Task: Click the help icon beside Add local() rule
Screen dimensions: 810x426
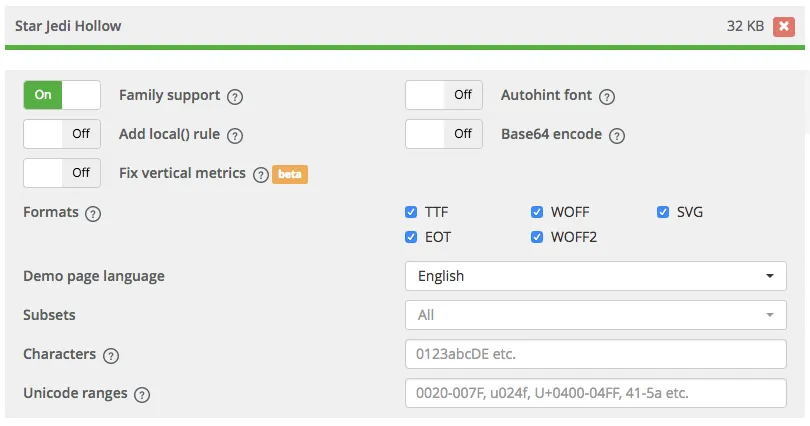Action: [x=235, y=135]
